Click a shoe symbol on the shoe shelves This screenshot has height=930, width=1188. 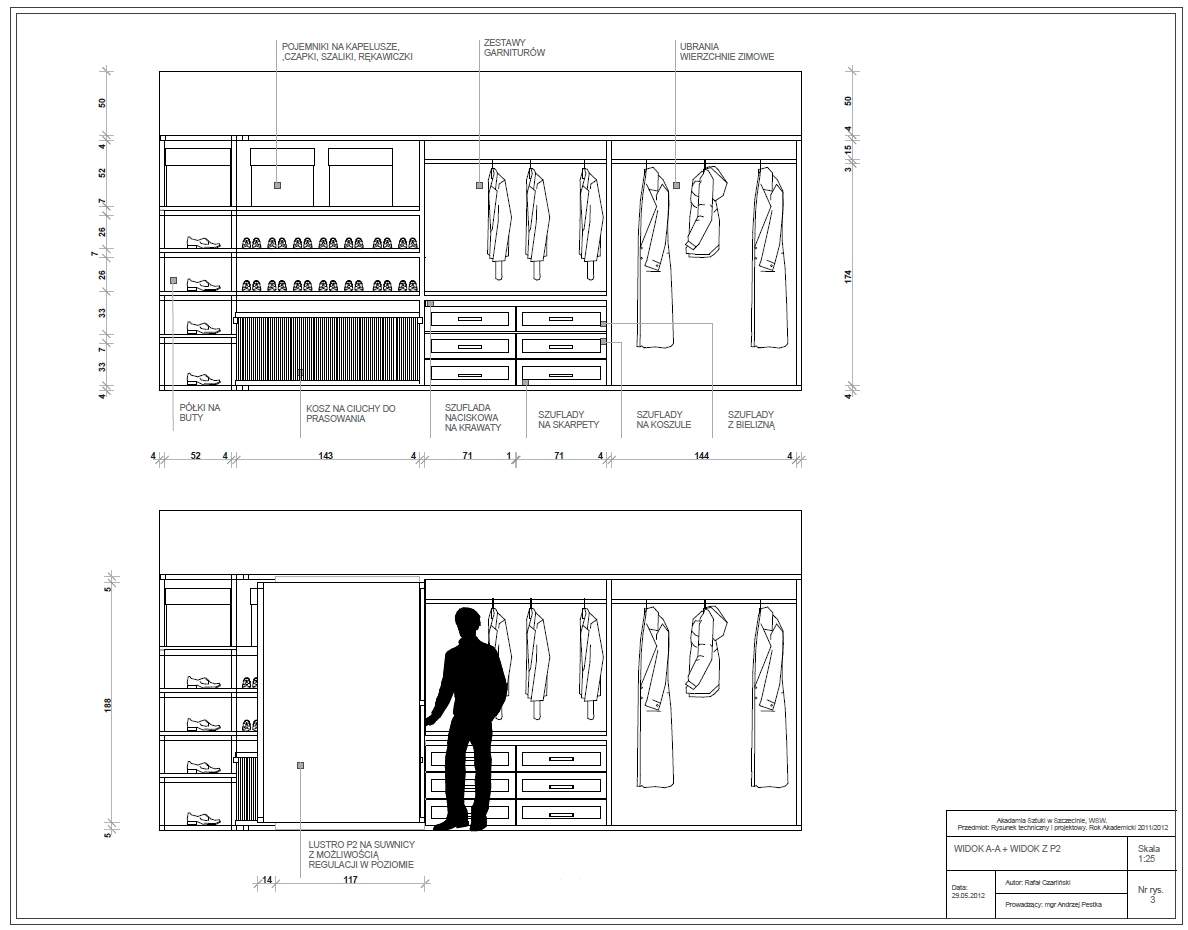(x=205, y=240)
